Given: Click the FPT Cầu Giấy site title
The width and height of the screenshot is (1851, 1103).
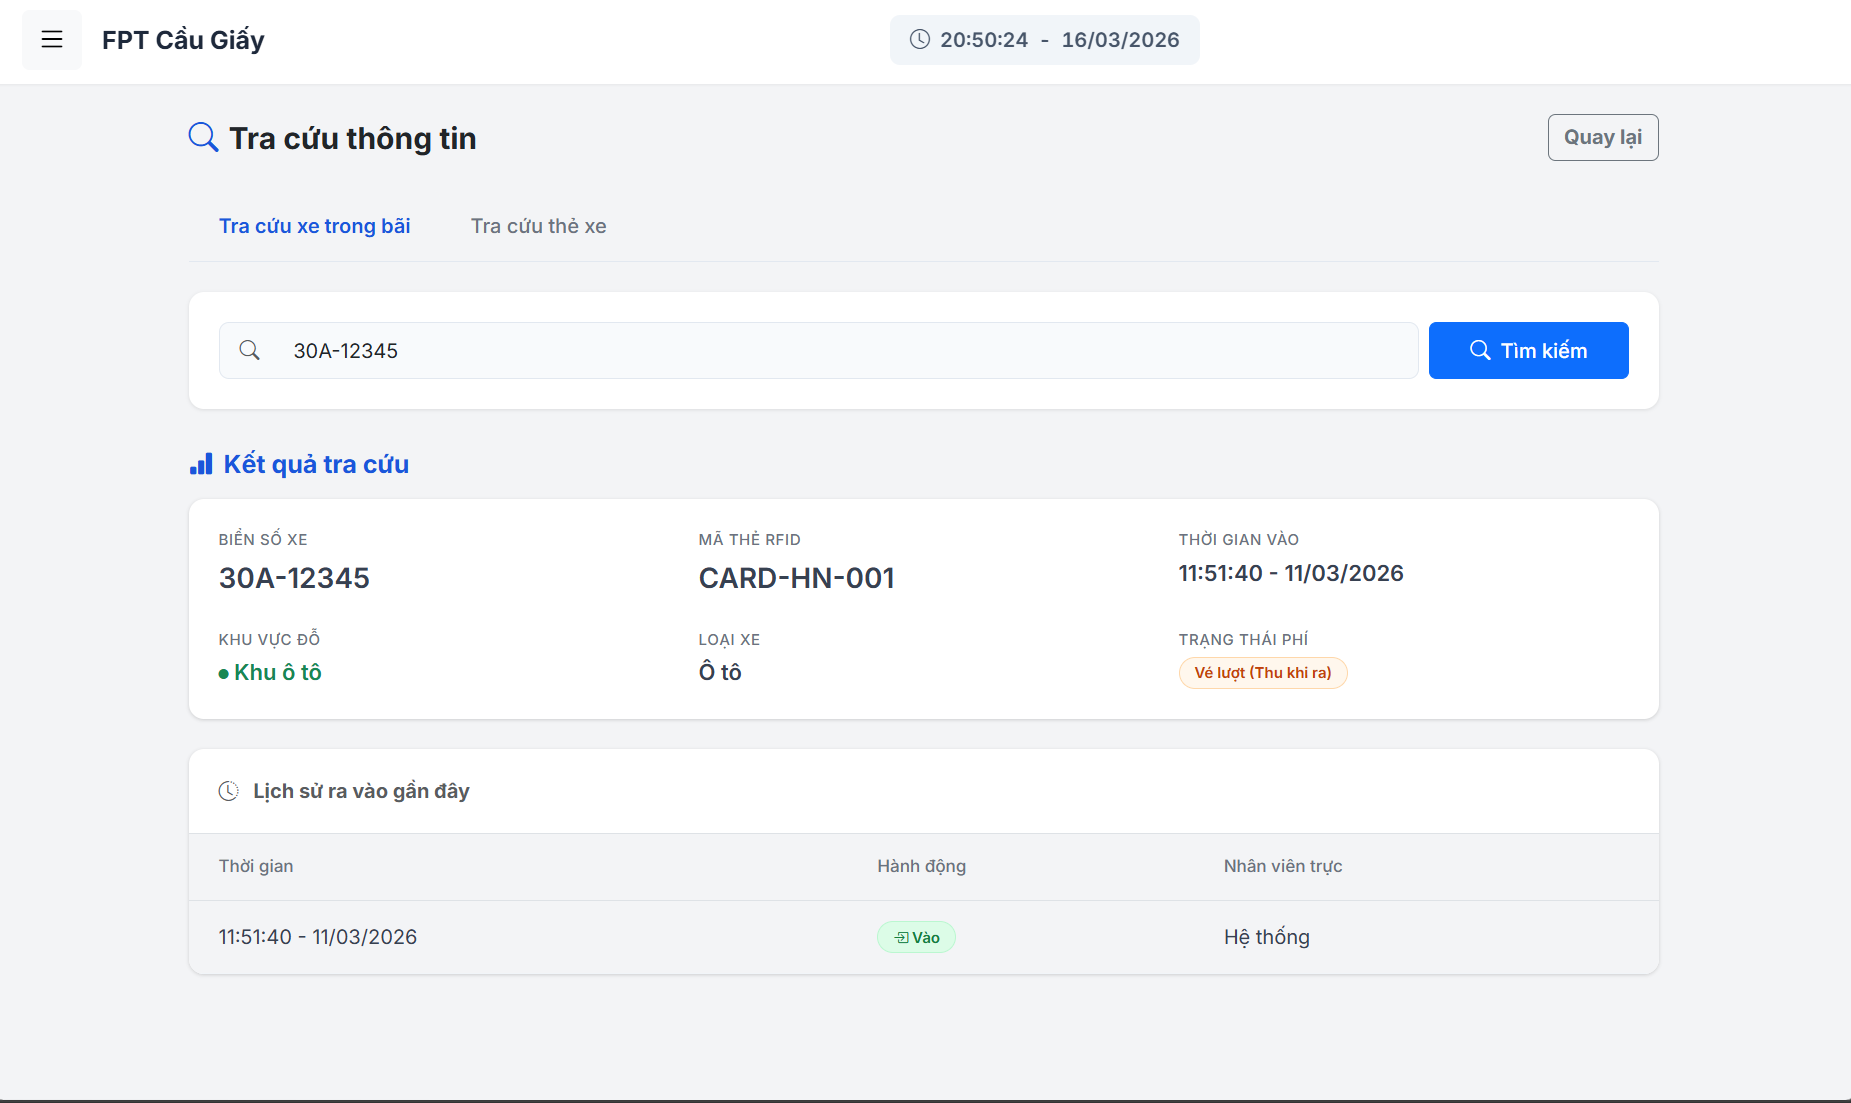Looking at the screenshot, I should [x=183, y=40].
